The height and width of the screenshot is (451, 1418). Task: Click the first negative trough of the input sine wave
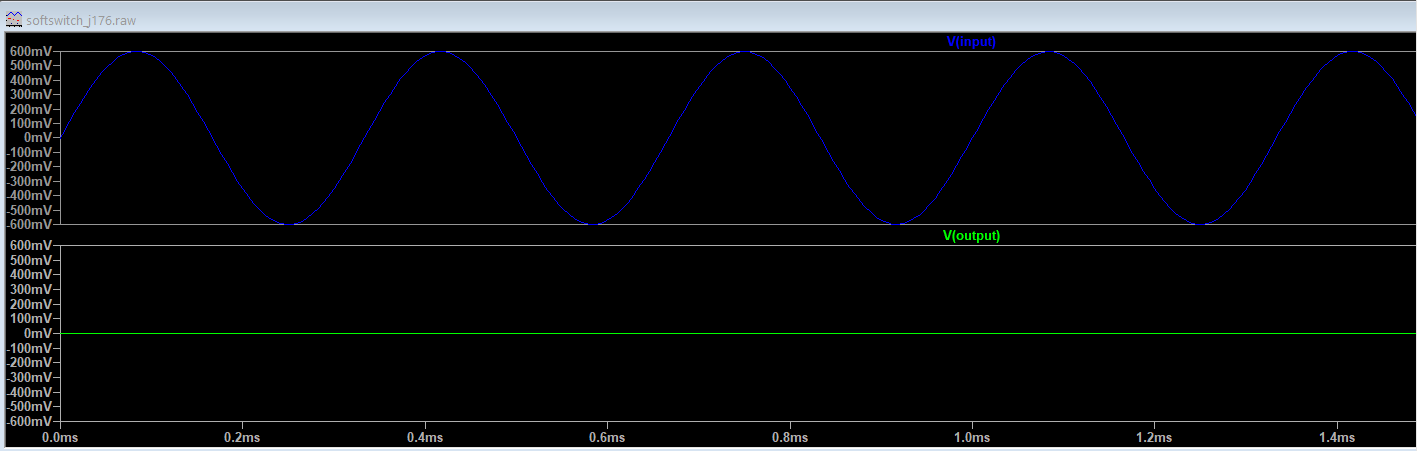click(x=288, y=224)
